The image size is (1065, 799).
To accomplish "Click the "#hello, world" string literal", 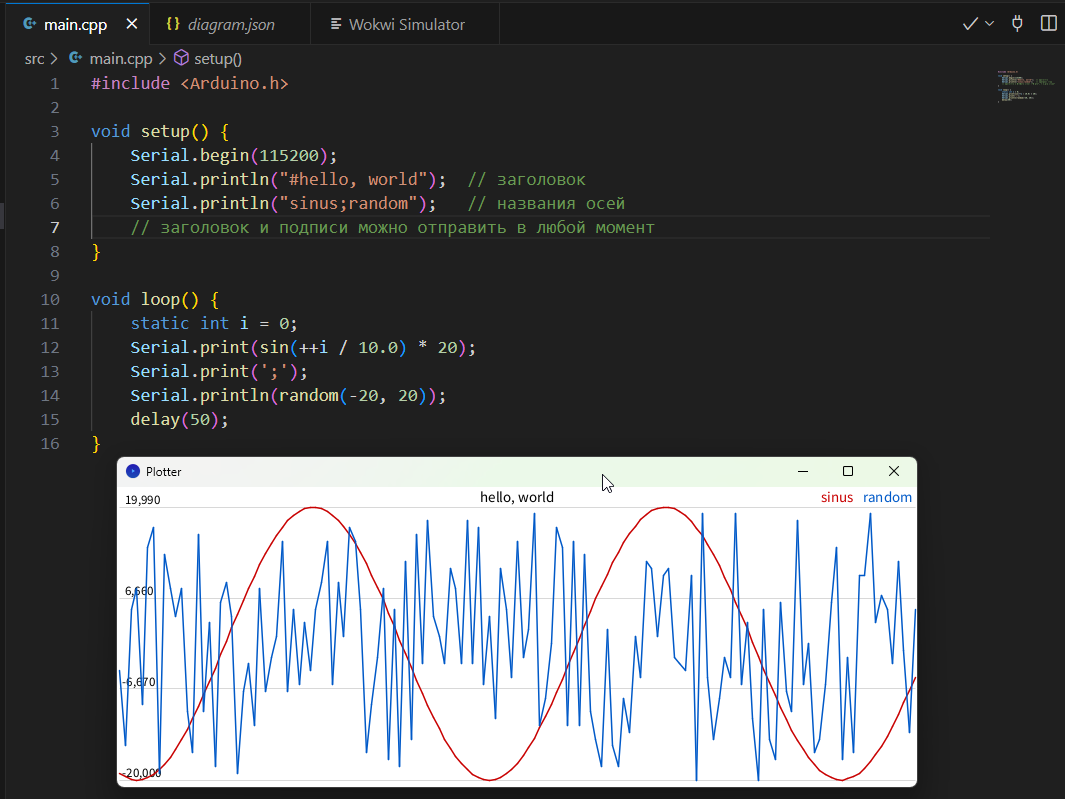I will pyautogui.click(x=353, y=179).
